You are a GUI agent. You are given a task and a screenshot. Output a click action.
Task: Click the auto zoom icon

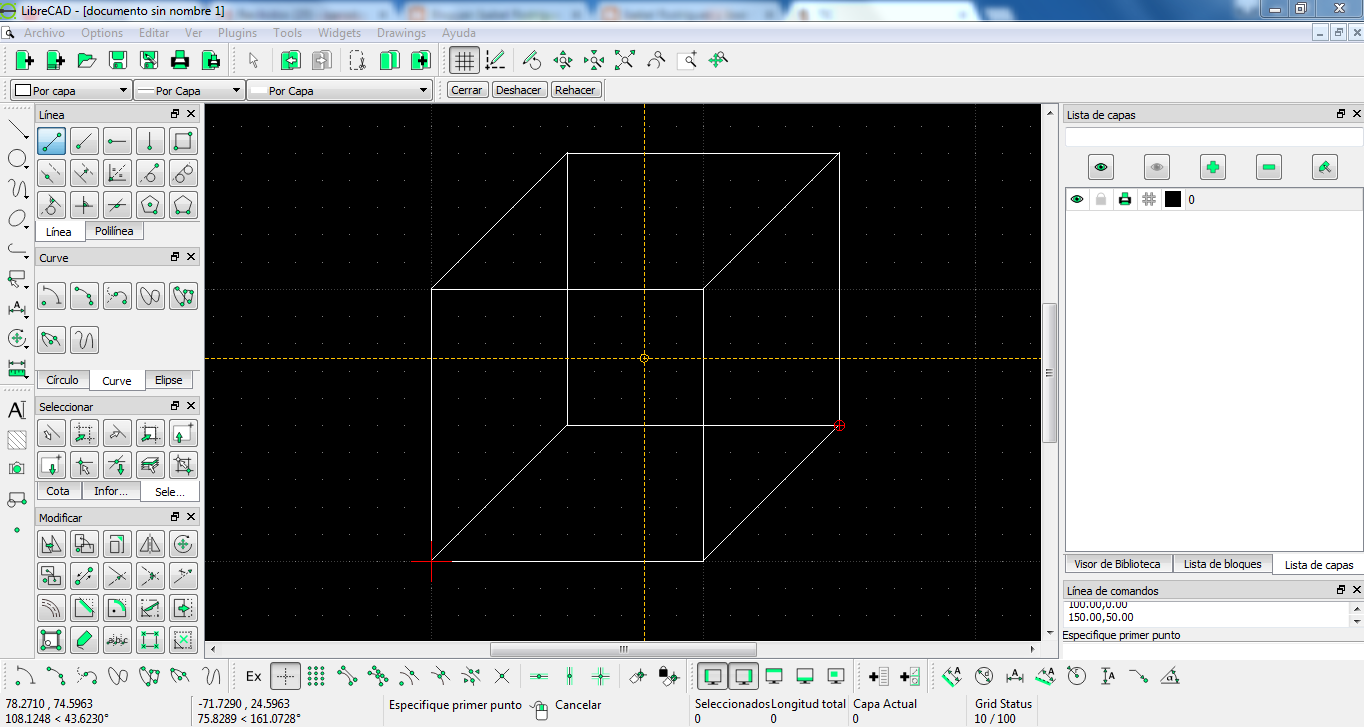tap(625, 60)
